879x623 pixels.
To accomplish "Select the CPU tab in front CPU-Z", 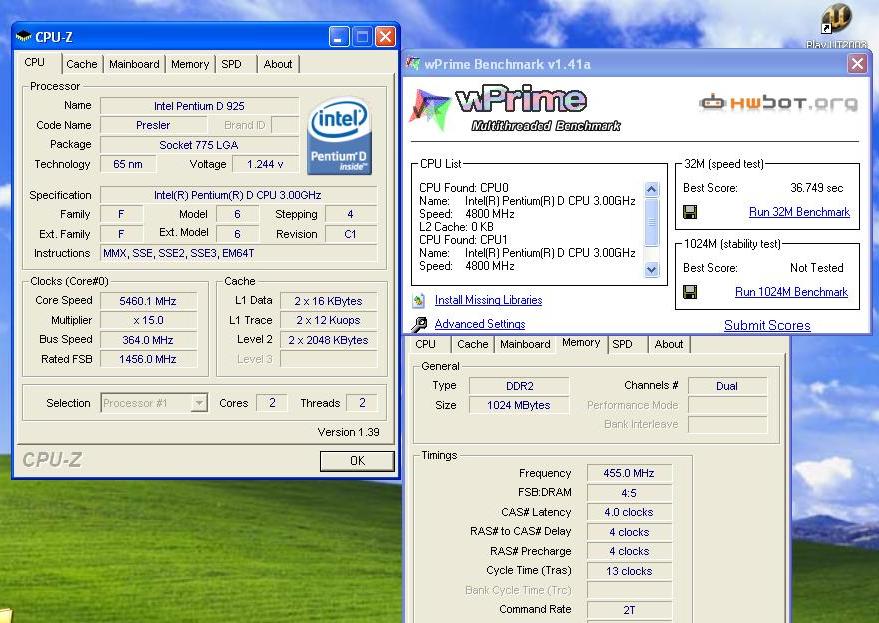I will [x=35, y=62].
